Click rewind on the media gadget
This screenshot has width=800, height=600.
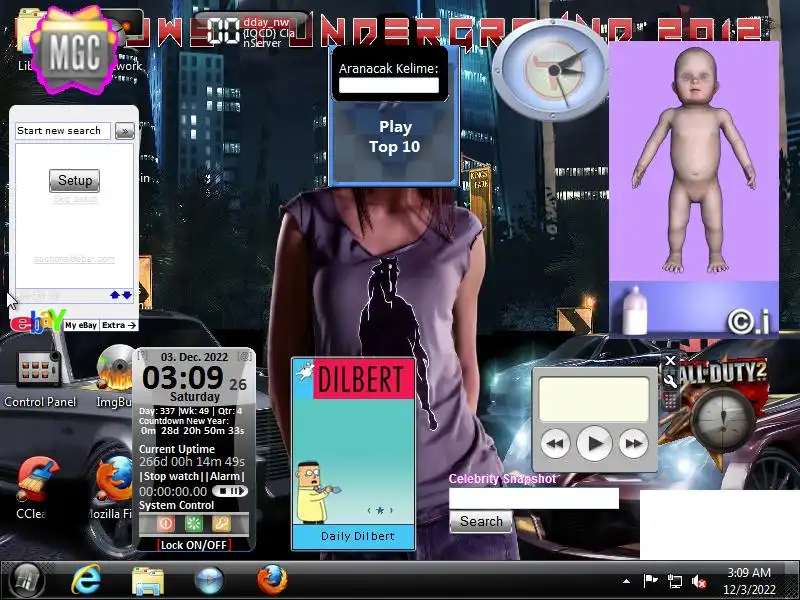tap(555, 443)
